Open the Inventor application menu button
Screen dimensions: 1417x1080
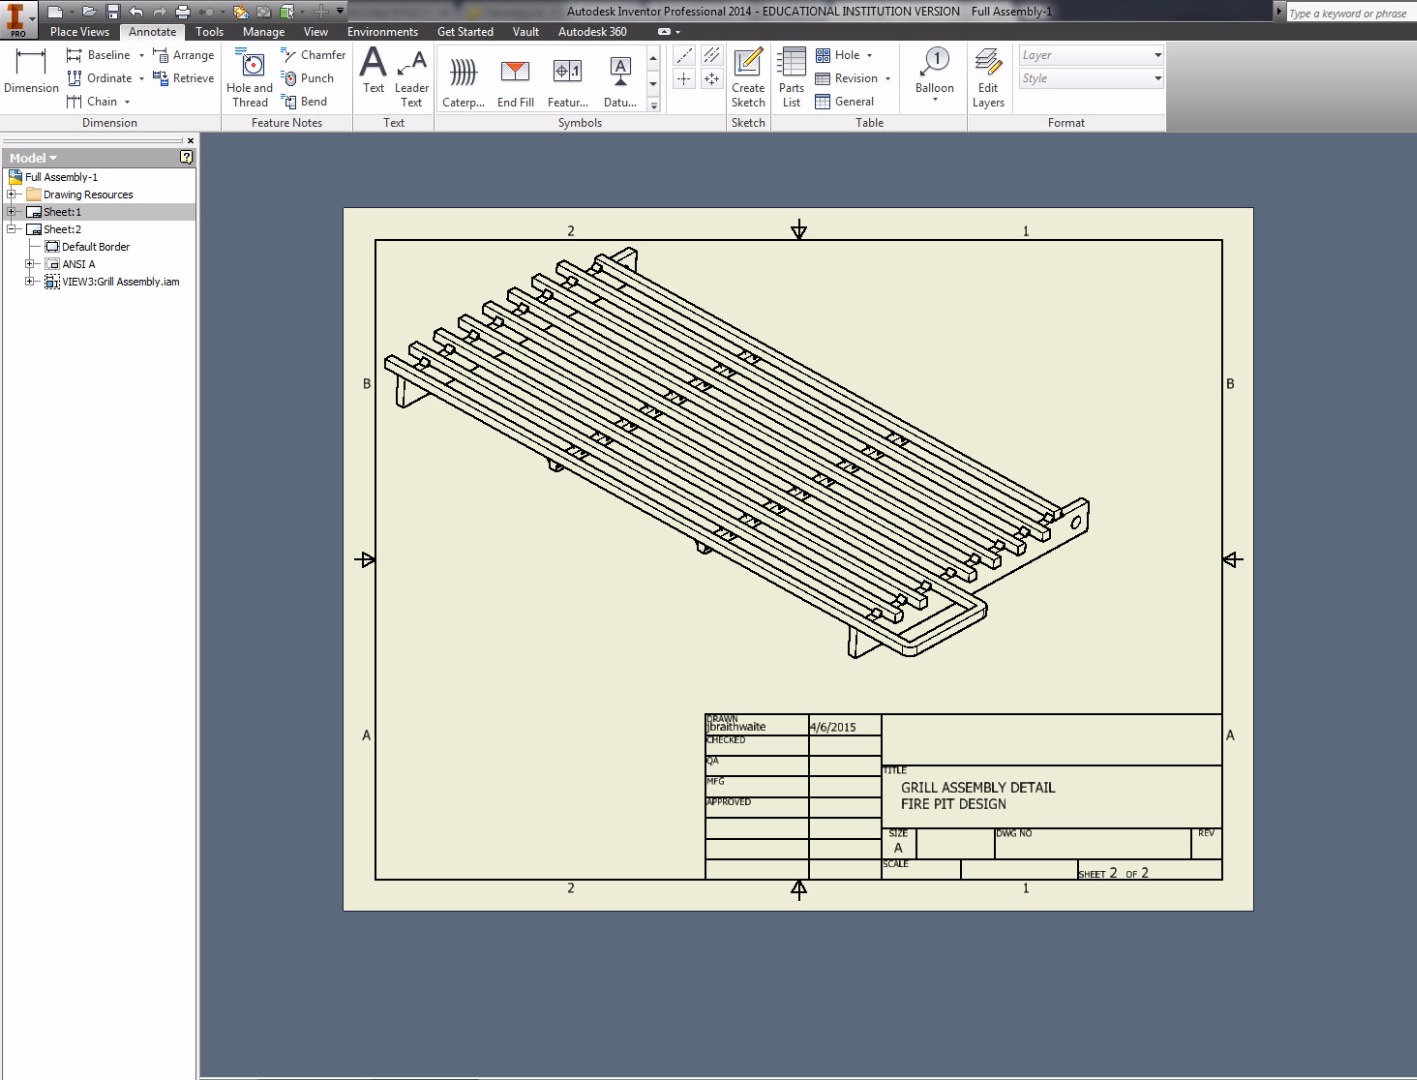pos(16,19)
